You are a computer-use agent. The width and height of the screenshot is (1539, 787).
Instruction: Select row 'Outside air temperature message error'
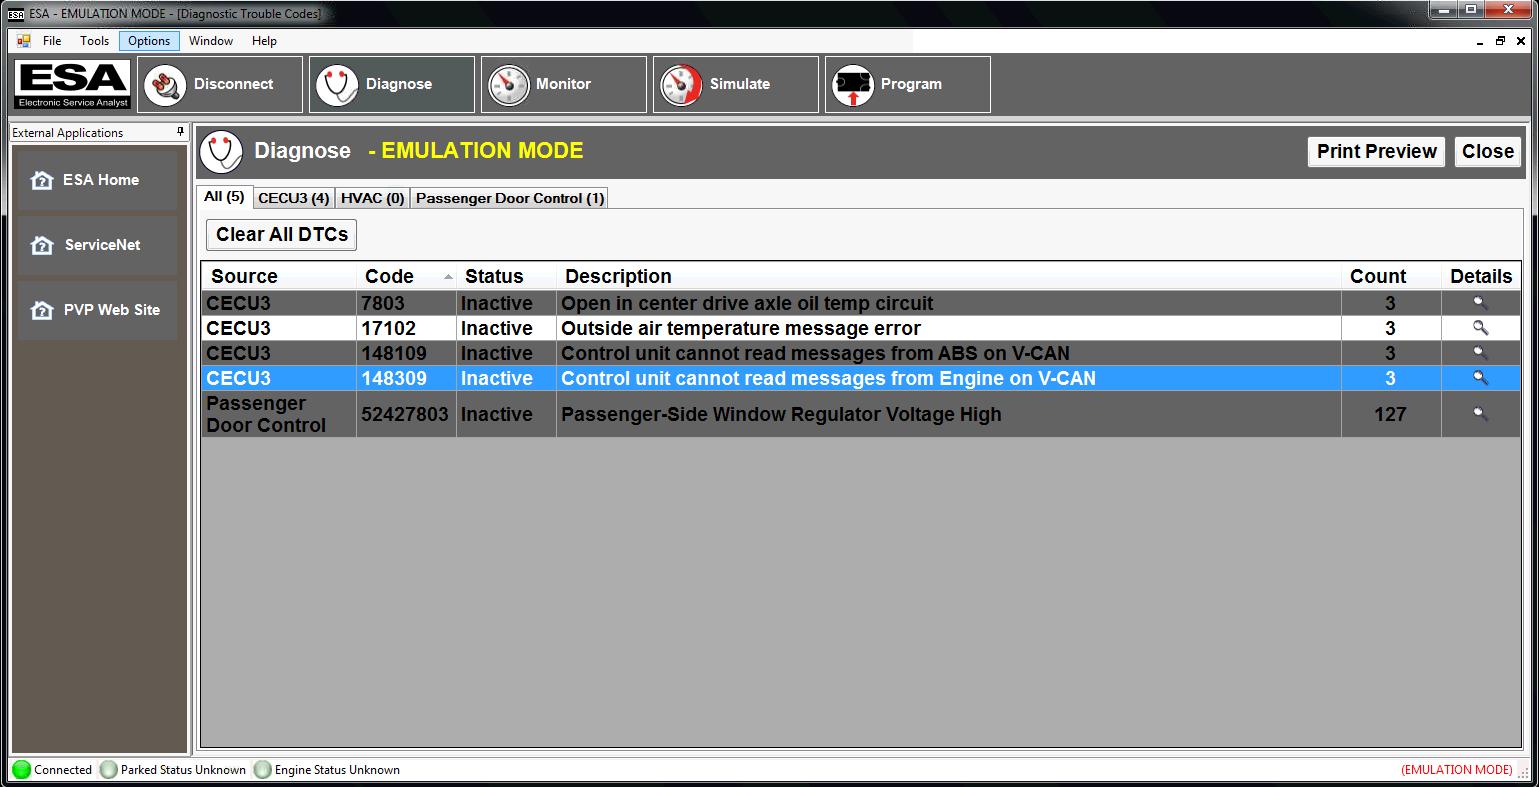[x=861, y=328]
